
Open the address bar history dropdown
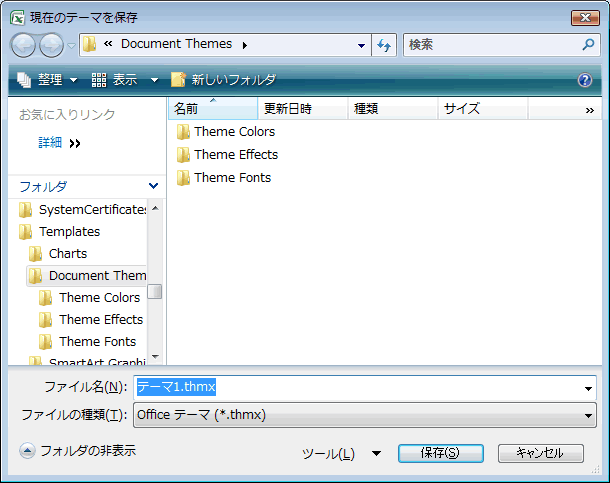(x=361, y=46)
